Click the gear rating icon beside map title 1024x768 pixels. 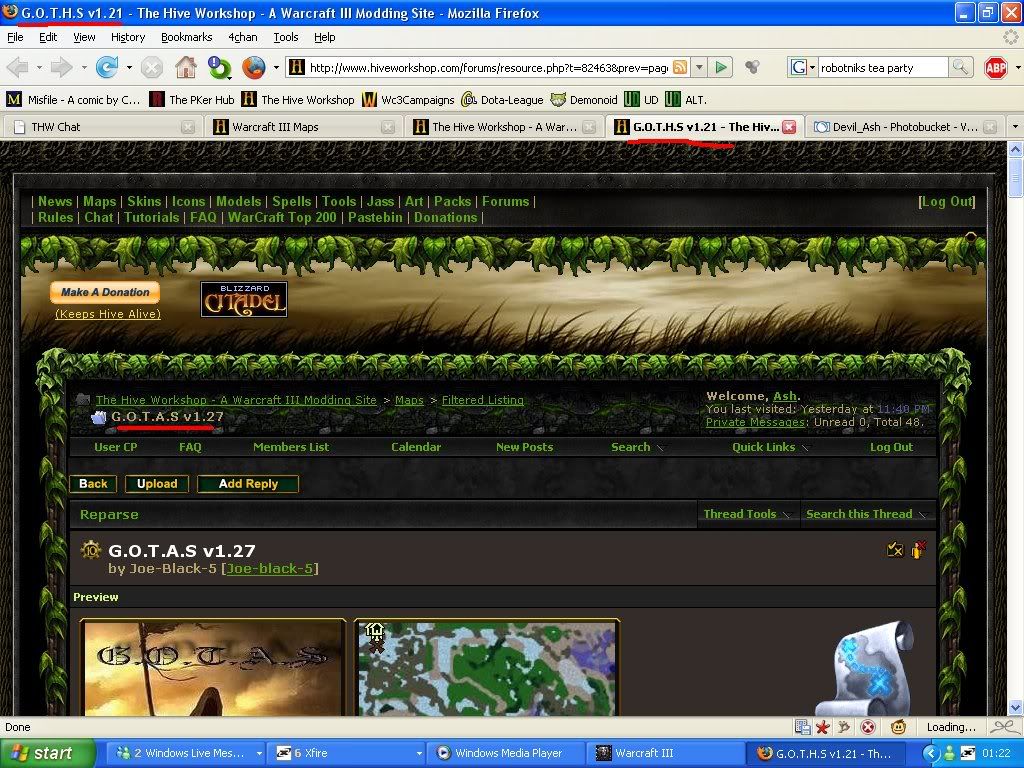tap(91, 550)
